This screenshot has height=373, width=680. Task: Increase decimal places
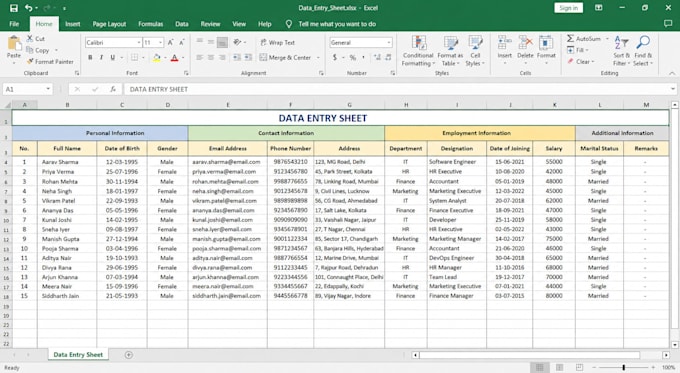[x=377, y=57]
